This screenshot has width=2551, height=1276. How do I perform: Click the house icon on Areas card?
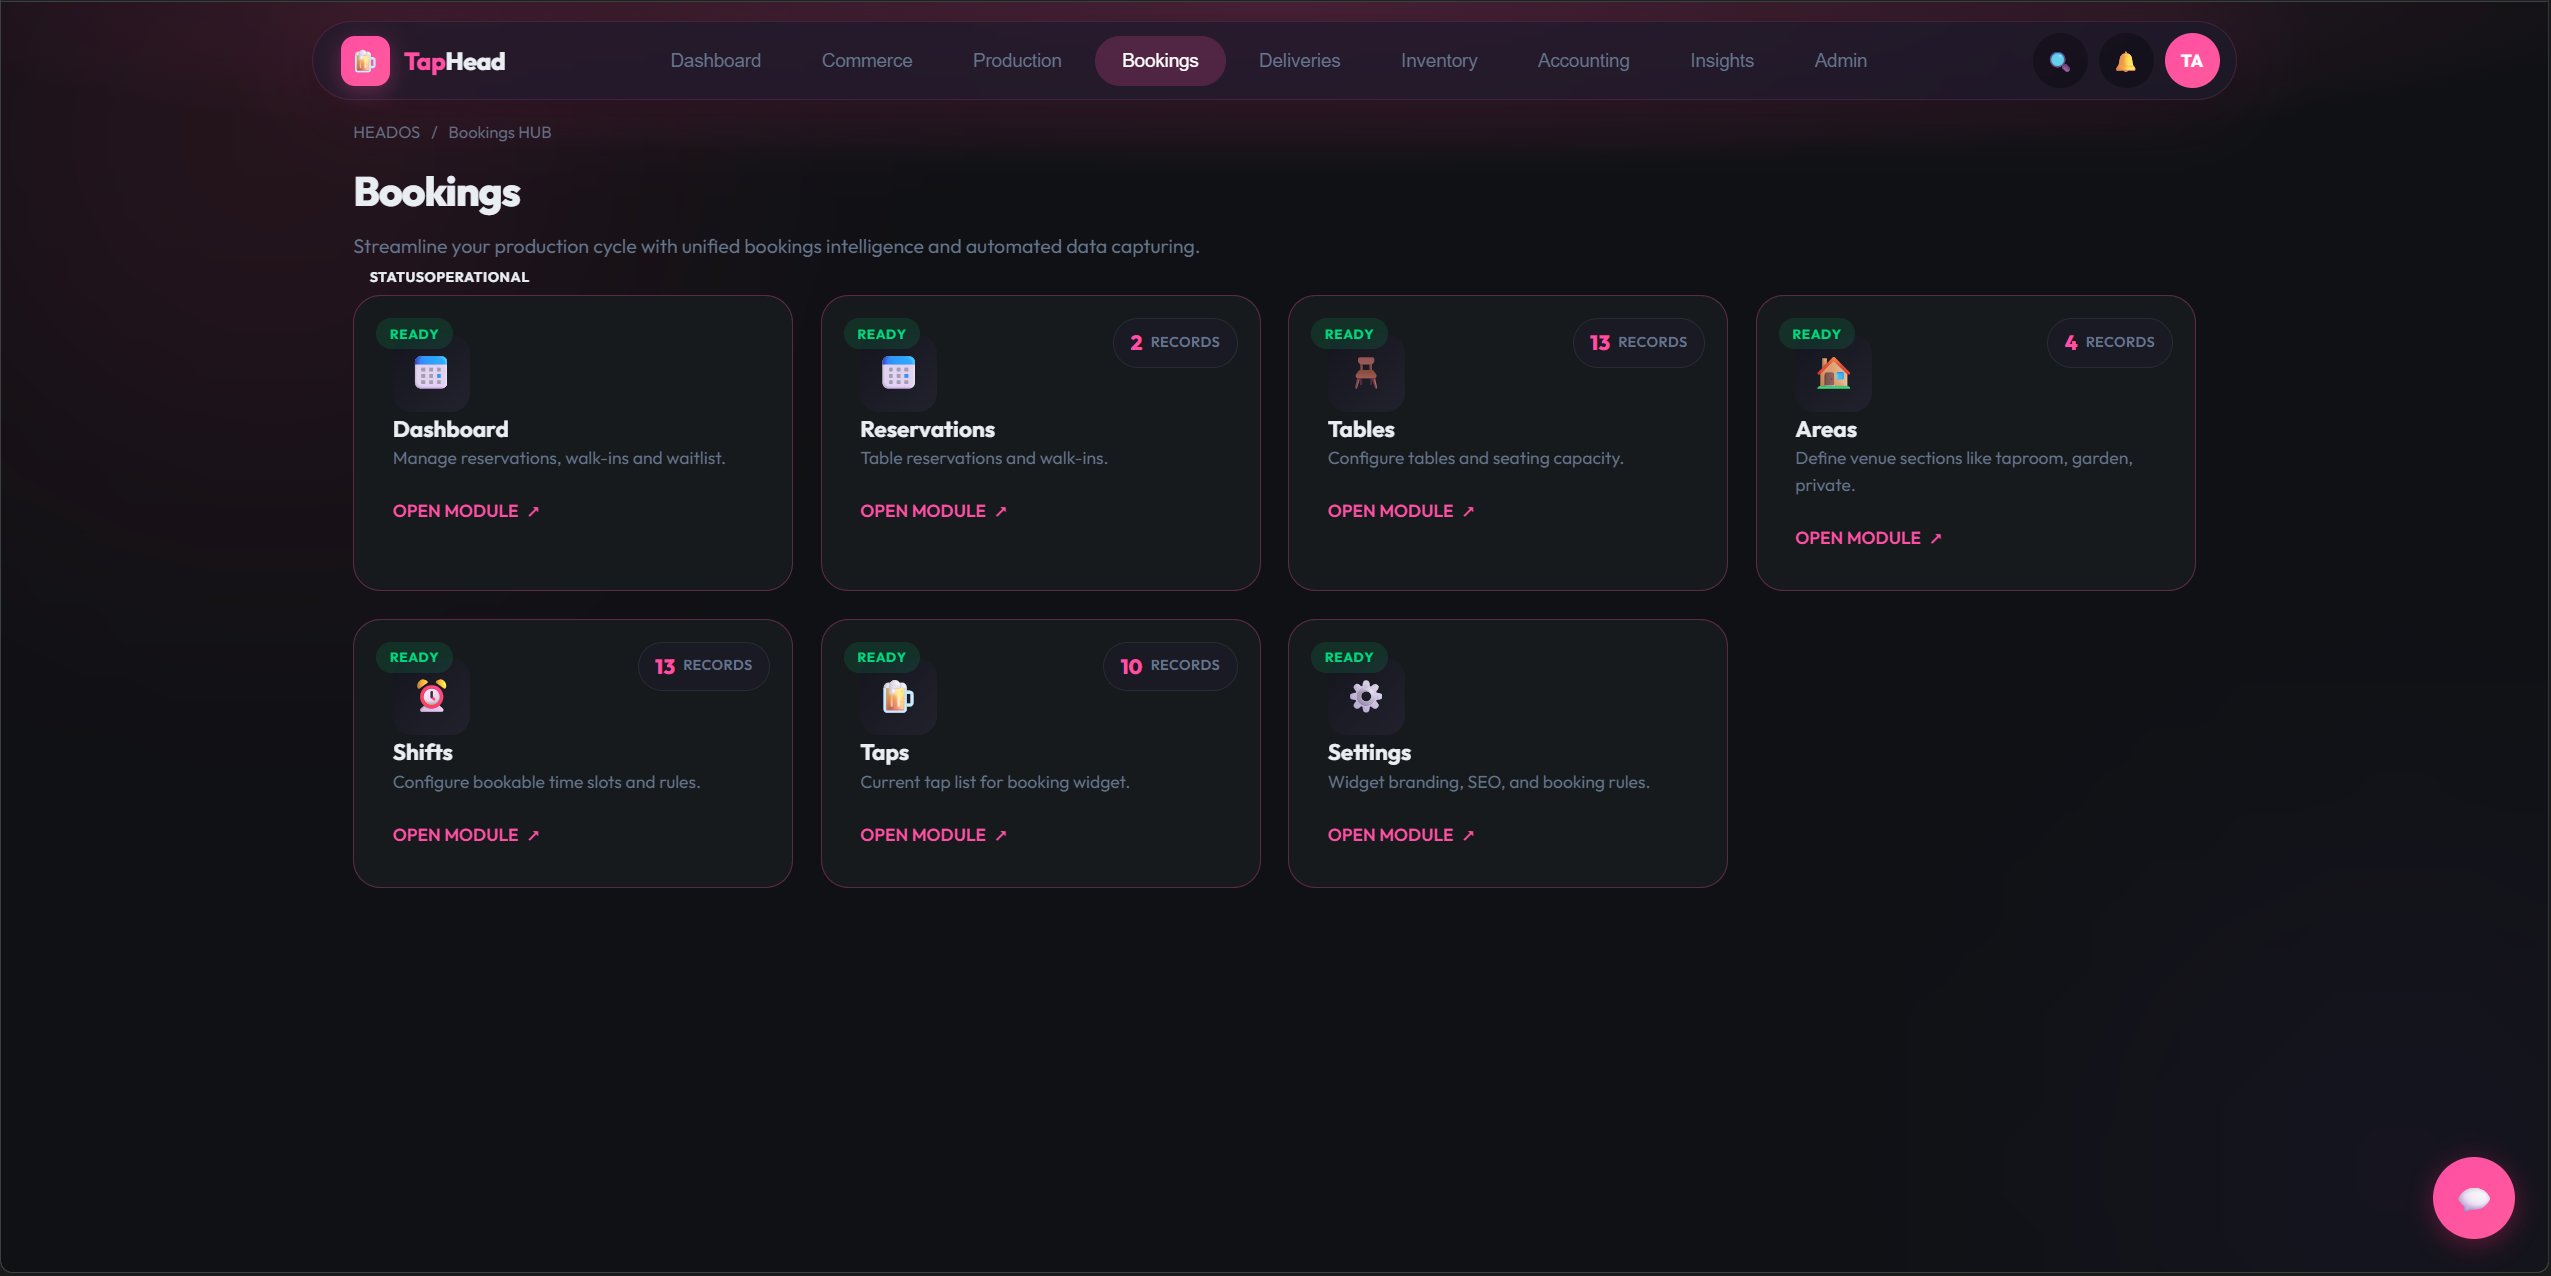[x=1831, y=374]
